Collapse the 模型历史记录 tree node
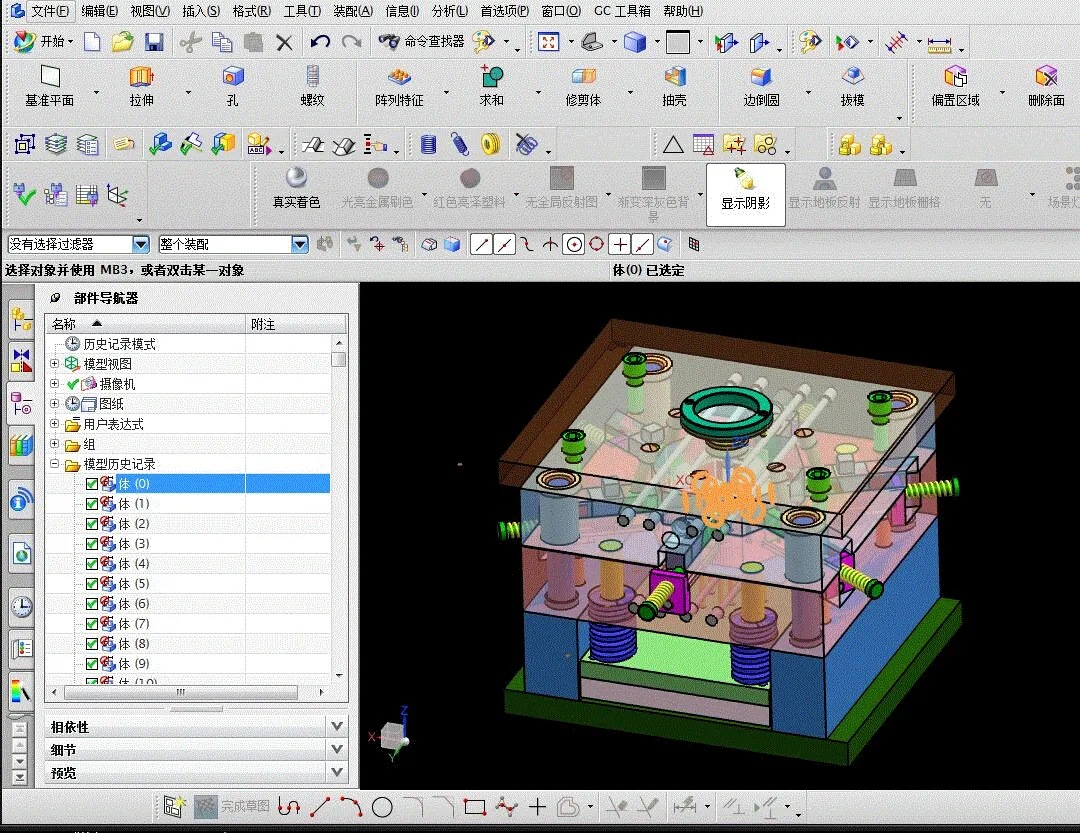The height and width of the screenshot is (833, 1080). (x=54, y=464)
